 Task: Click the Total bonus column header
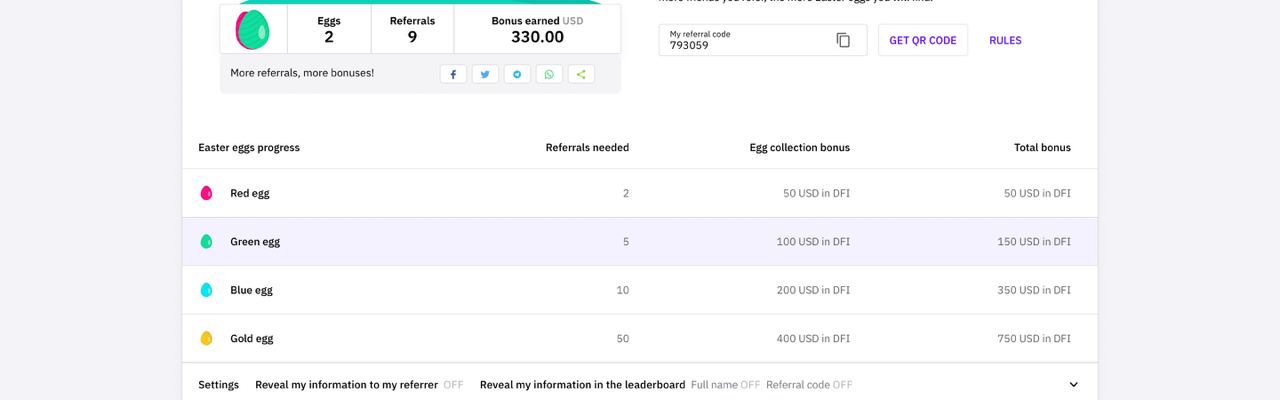(1042, 148)
